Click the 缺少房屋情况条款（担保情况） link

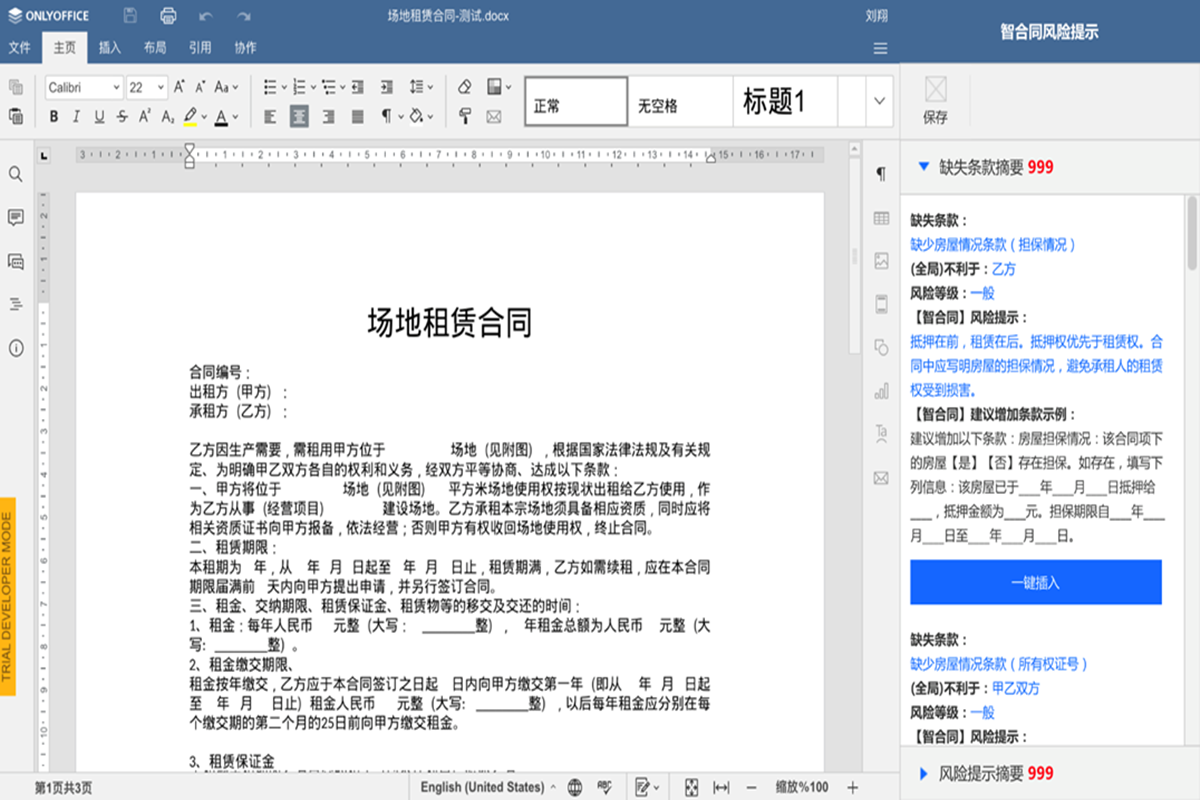pos(993,244)
